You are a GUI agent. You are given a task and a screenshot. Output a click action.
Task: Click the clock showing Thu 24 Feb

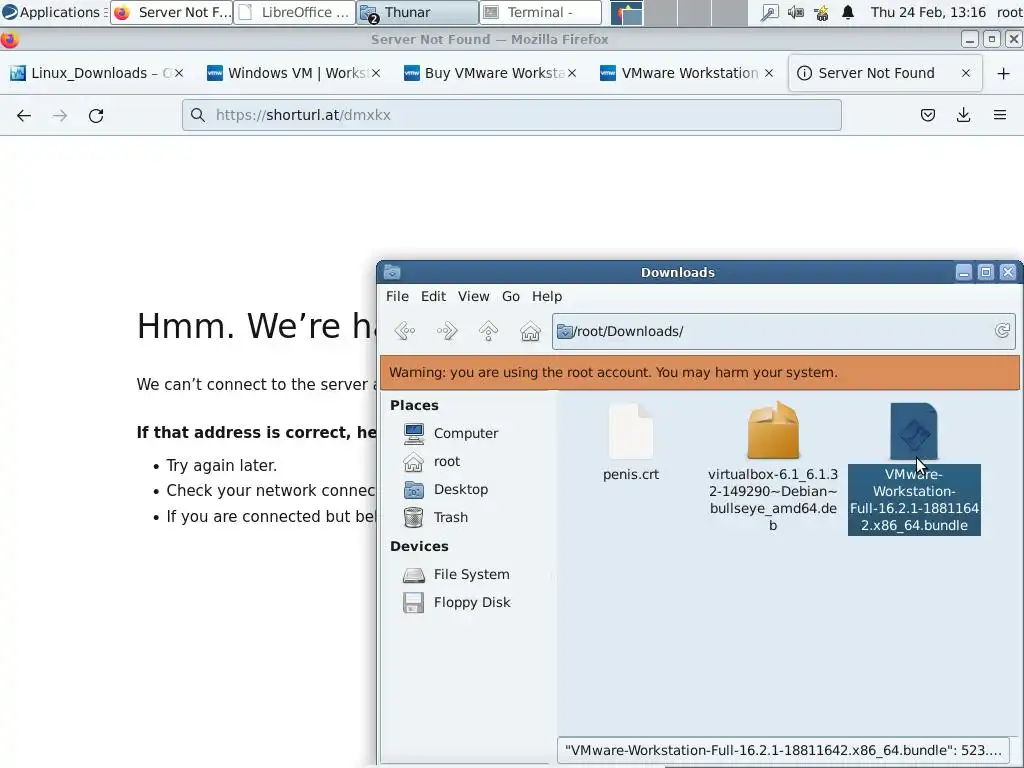point(928,12)
